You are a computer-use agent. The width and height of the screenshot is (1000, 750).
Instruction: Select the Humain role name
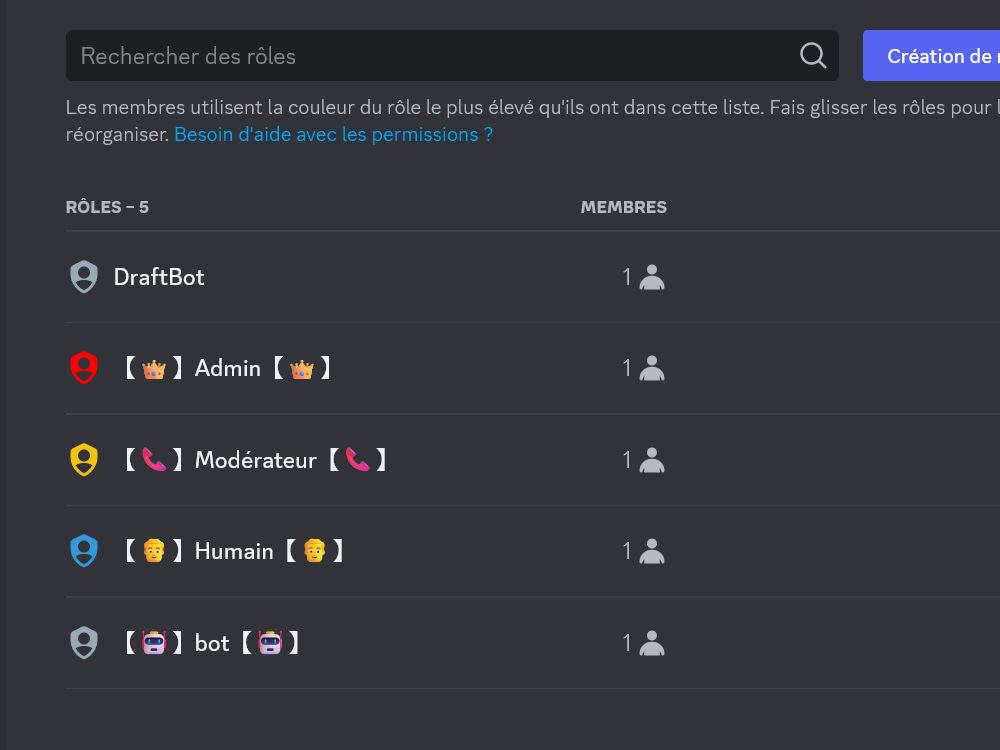(x=233, y=551)
